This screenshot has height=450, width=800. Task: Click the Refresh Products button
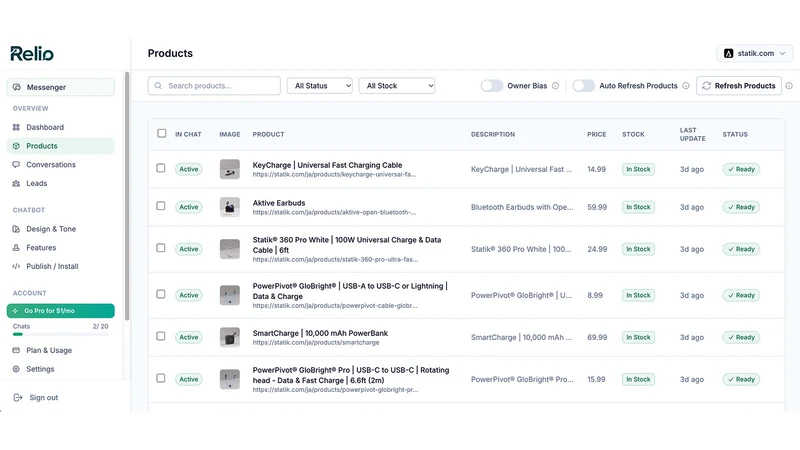(739, 86)
